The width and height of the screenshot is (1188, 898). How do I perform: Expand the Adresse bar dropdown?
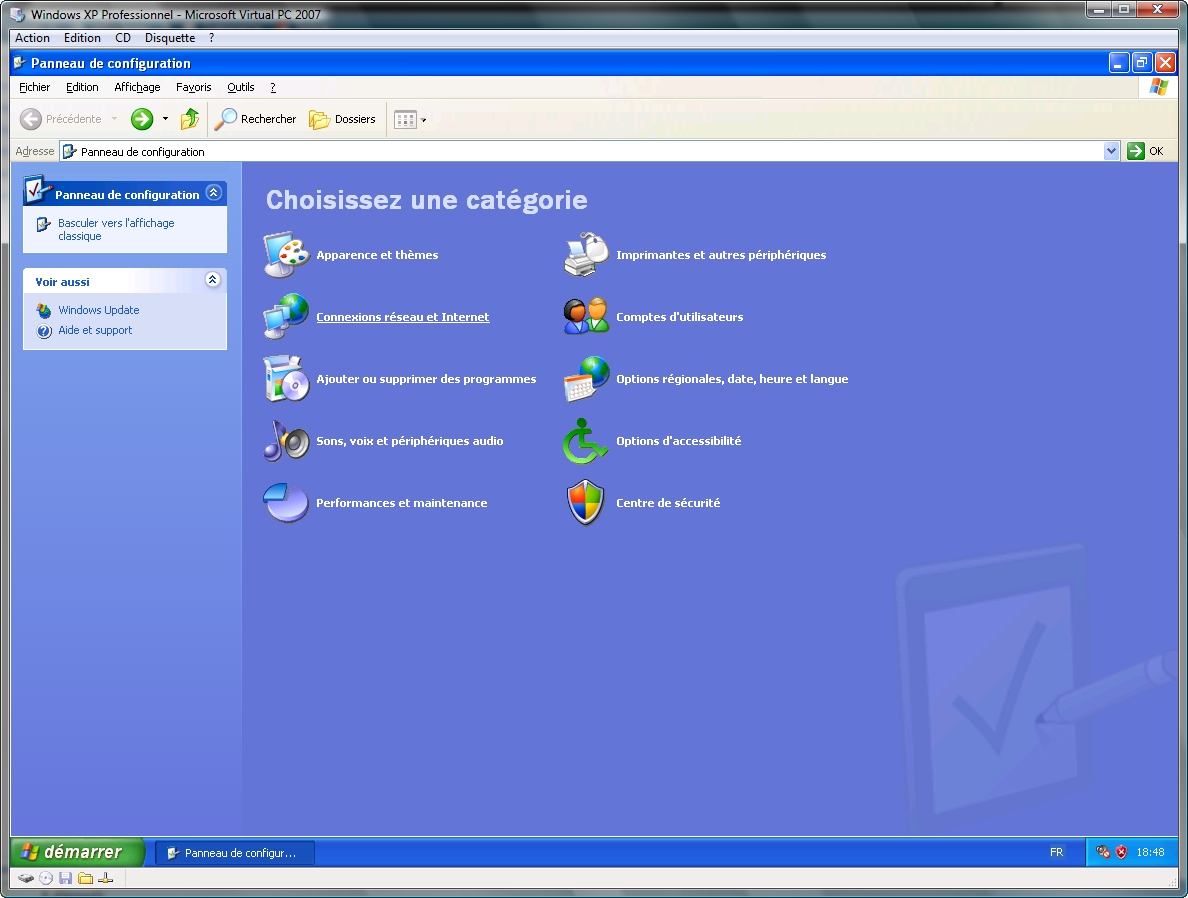tap(1111, 151)
